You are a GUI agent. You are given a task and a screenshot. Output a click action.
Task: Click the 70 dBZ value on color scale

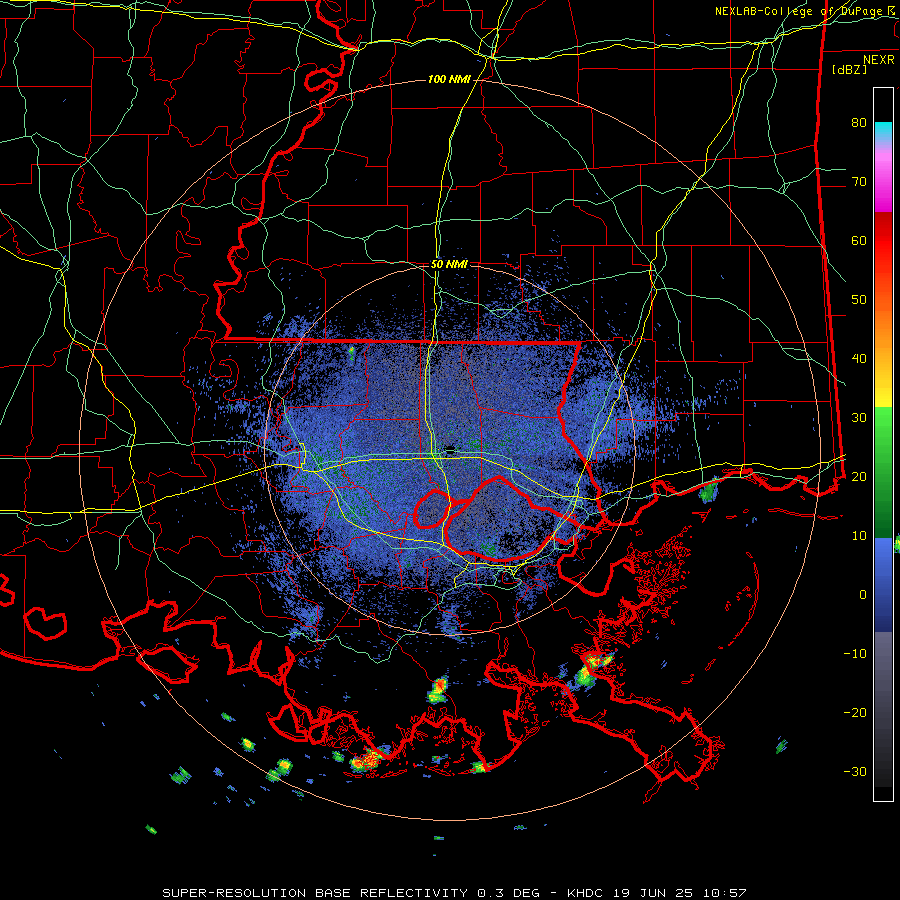(x=859, y=181)
